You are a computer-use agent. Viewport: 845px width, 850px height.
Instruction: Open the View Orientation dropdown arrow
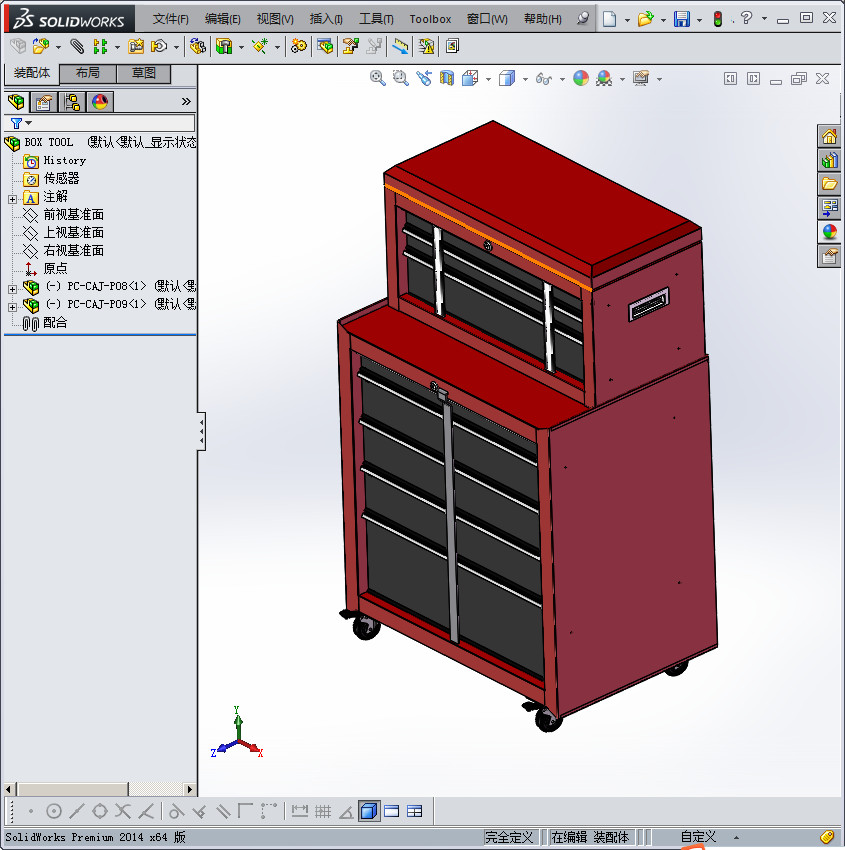click(x=488, y=79)
